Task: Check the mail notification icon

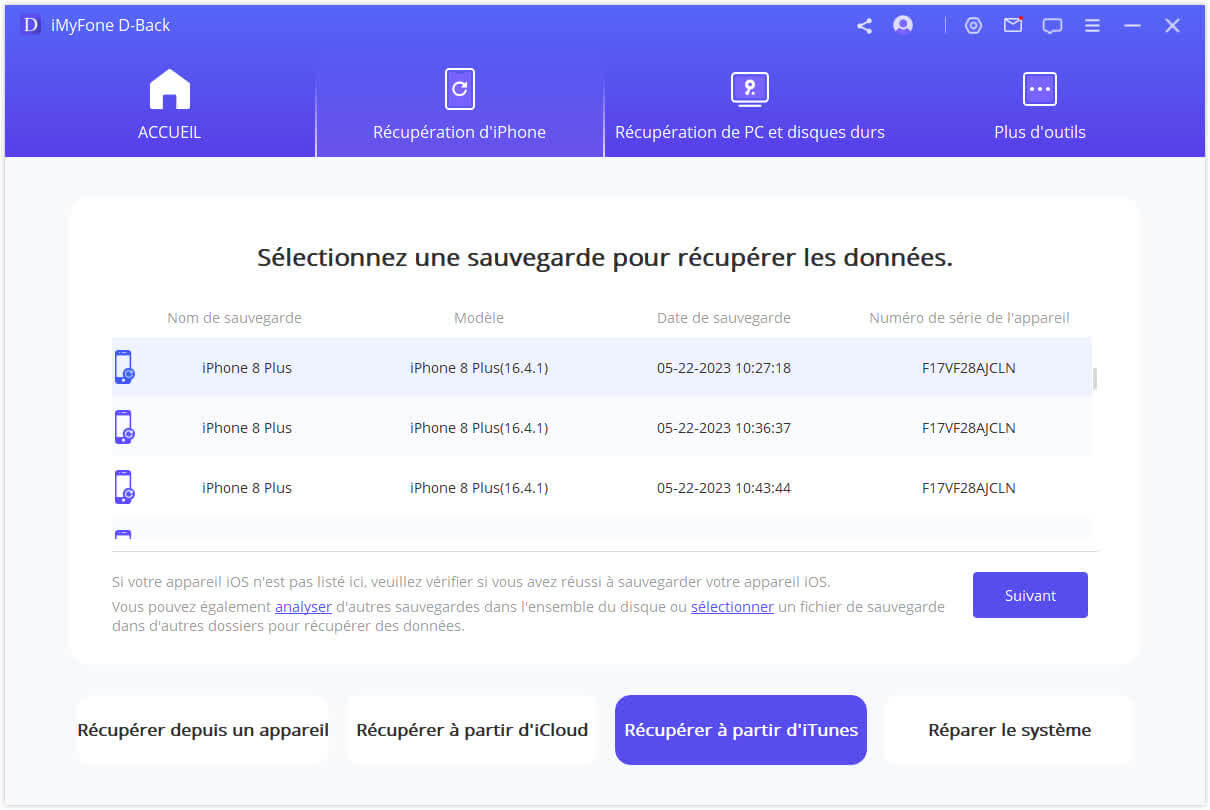Action: click(1013, 25)
